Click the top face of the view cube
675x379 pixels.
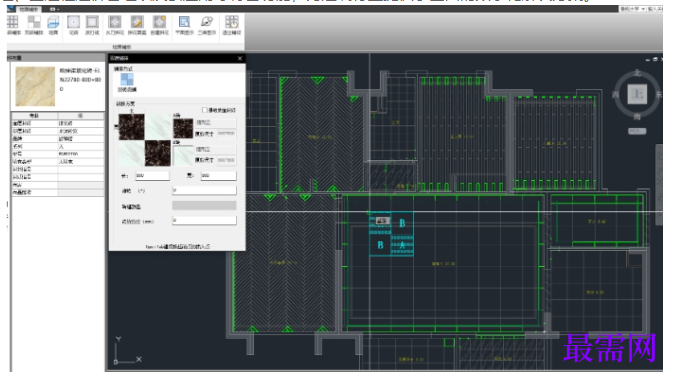coord(637,94)
